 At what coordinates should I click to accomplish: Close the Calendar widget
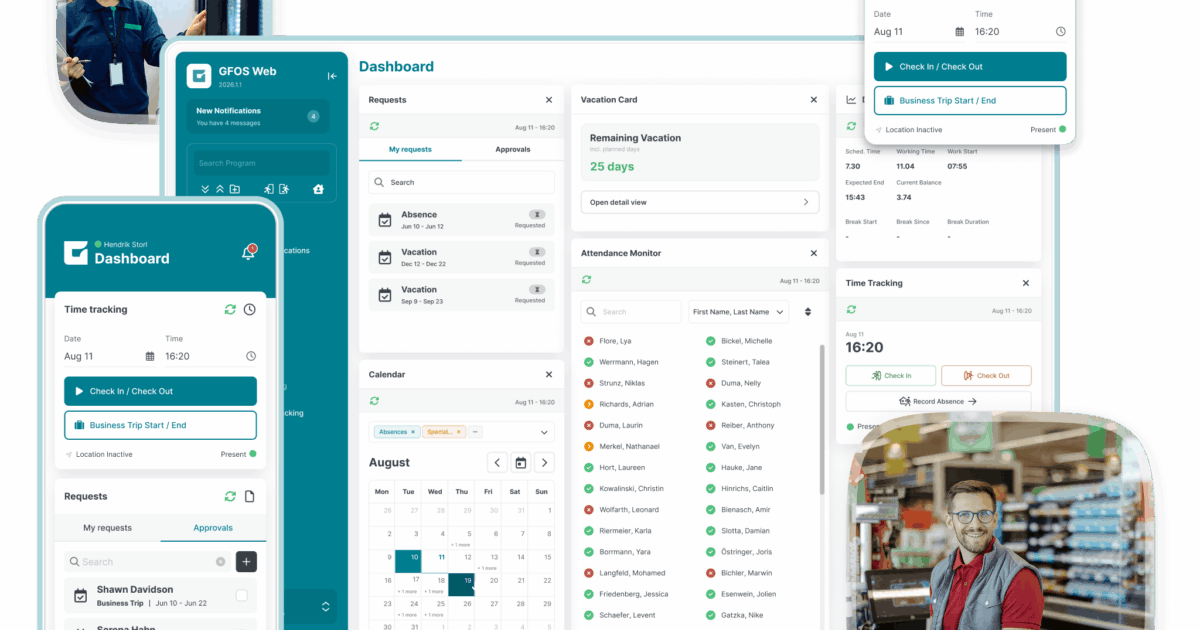(x=549, y=374)
